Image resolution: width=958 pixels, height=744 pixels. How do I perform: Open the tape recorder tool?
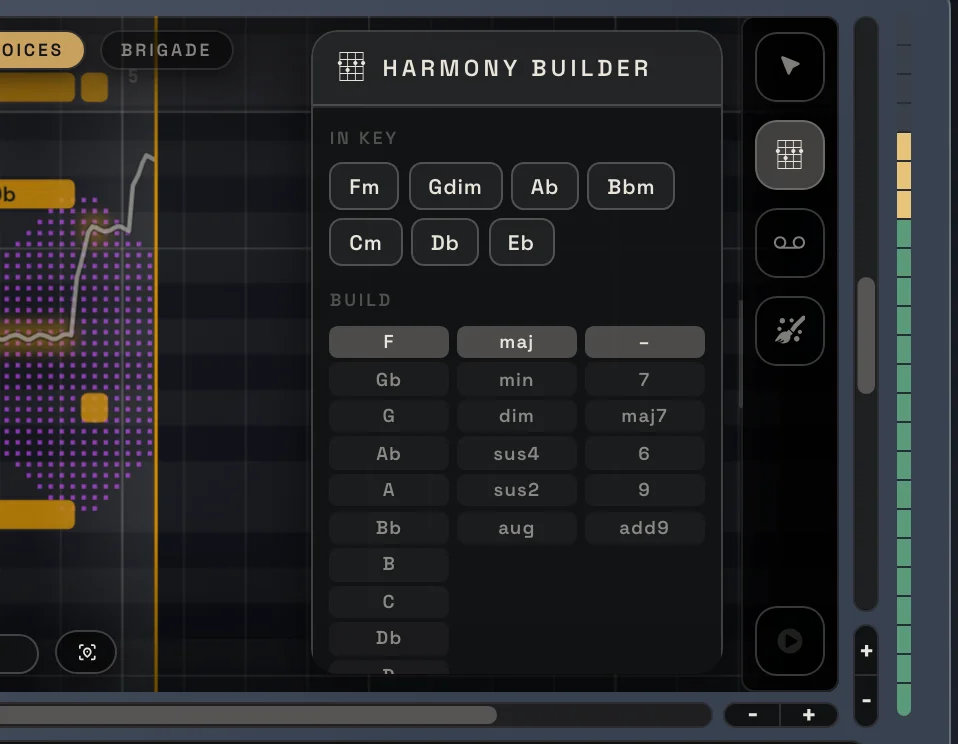tap(789, 243)
